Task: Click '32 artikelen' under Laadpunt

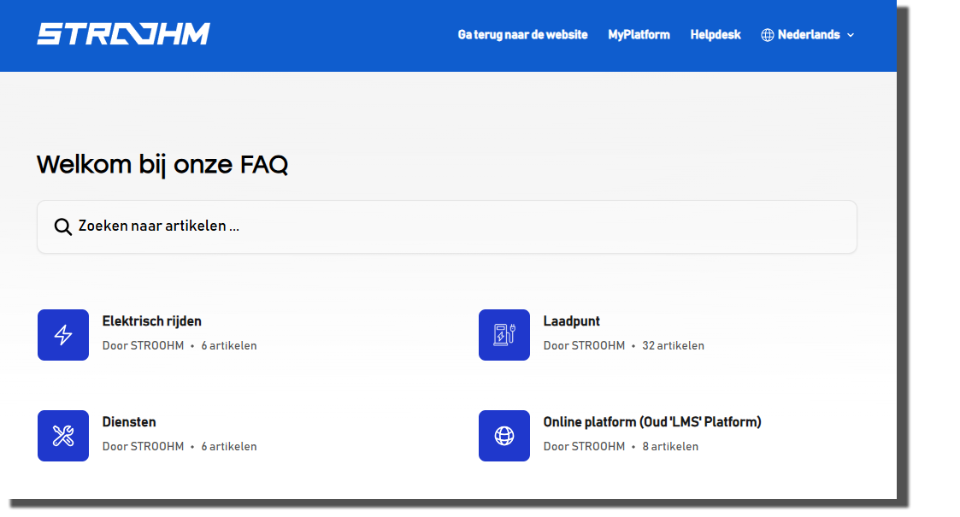Action: coord(673,345)
